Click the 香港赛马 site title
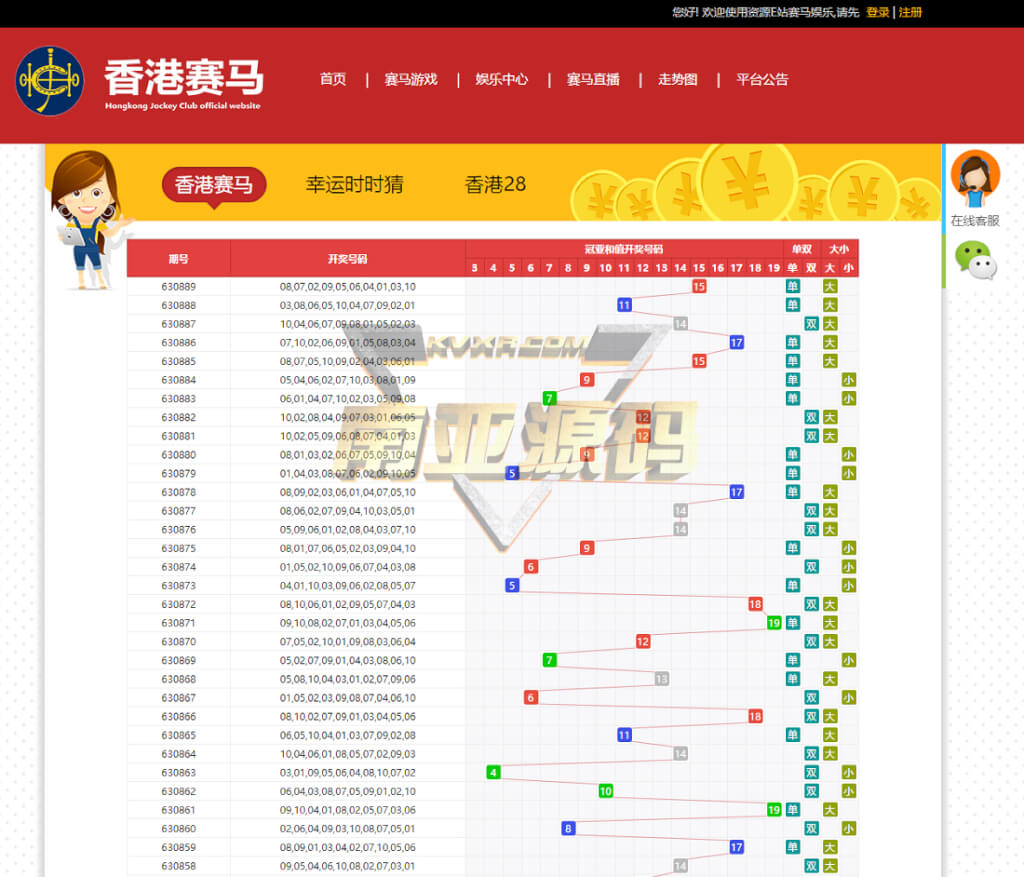This screenshot has height=877, width=1024. point(184,77)
